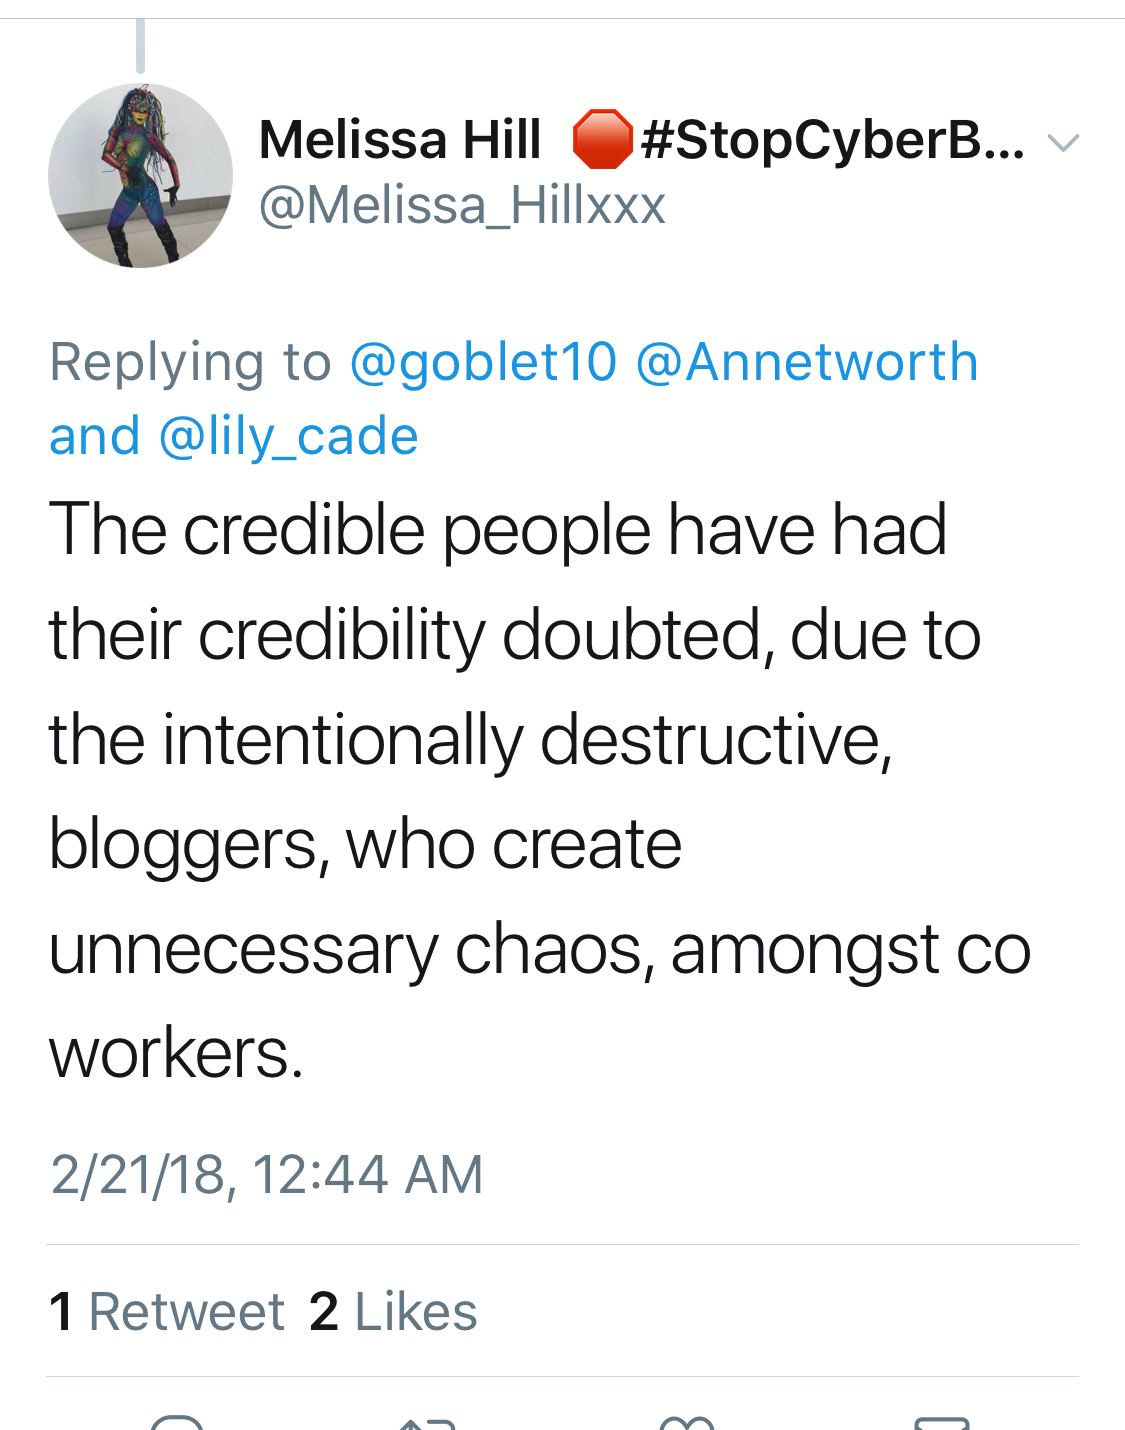Click the Melissa Hill display name
The height and width of the screenshot is (1430, 1125).
click(x=400, y=139)
